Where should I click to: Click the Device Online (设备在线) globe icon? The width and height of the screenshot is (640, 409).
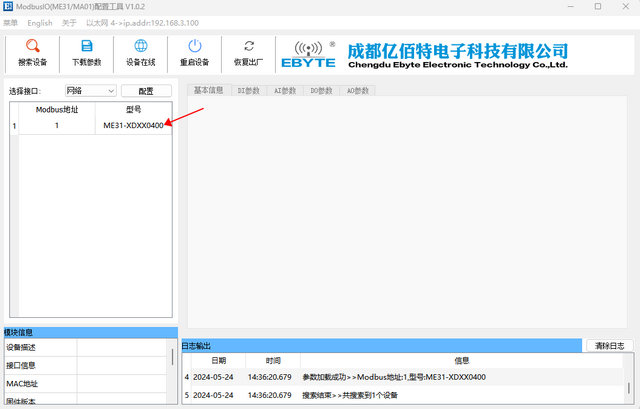[141, 46]
